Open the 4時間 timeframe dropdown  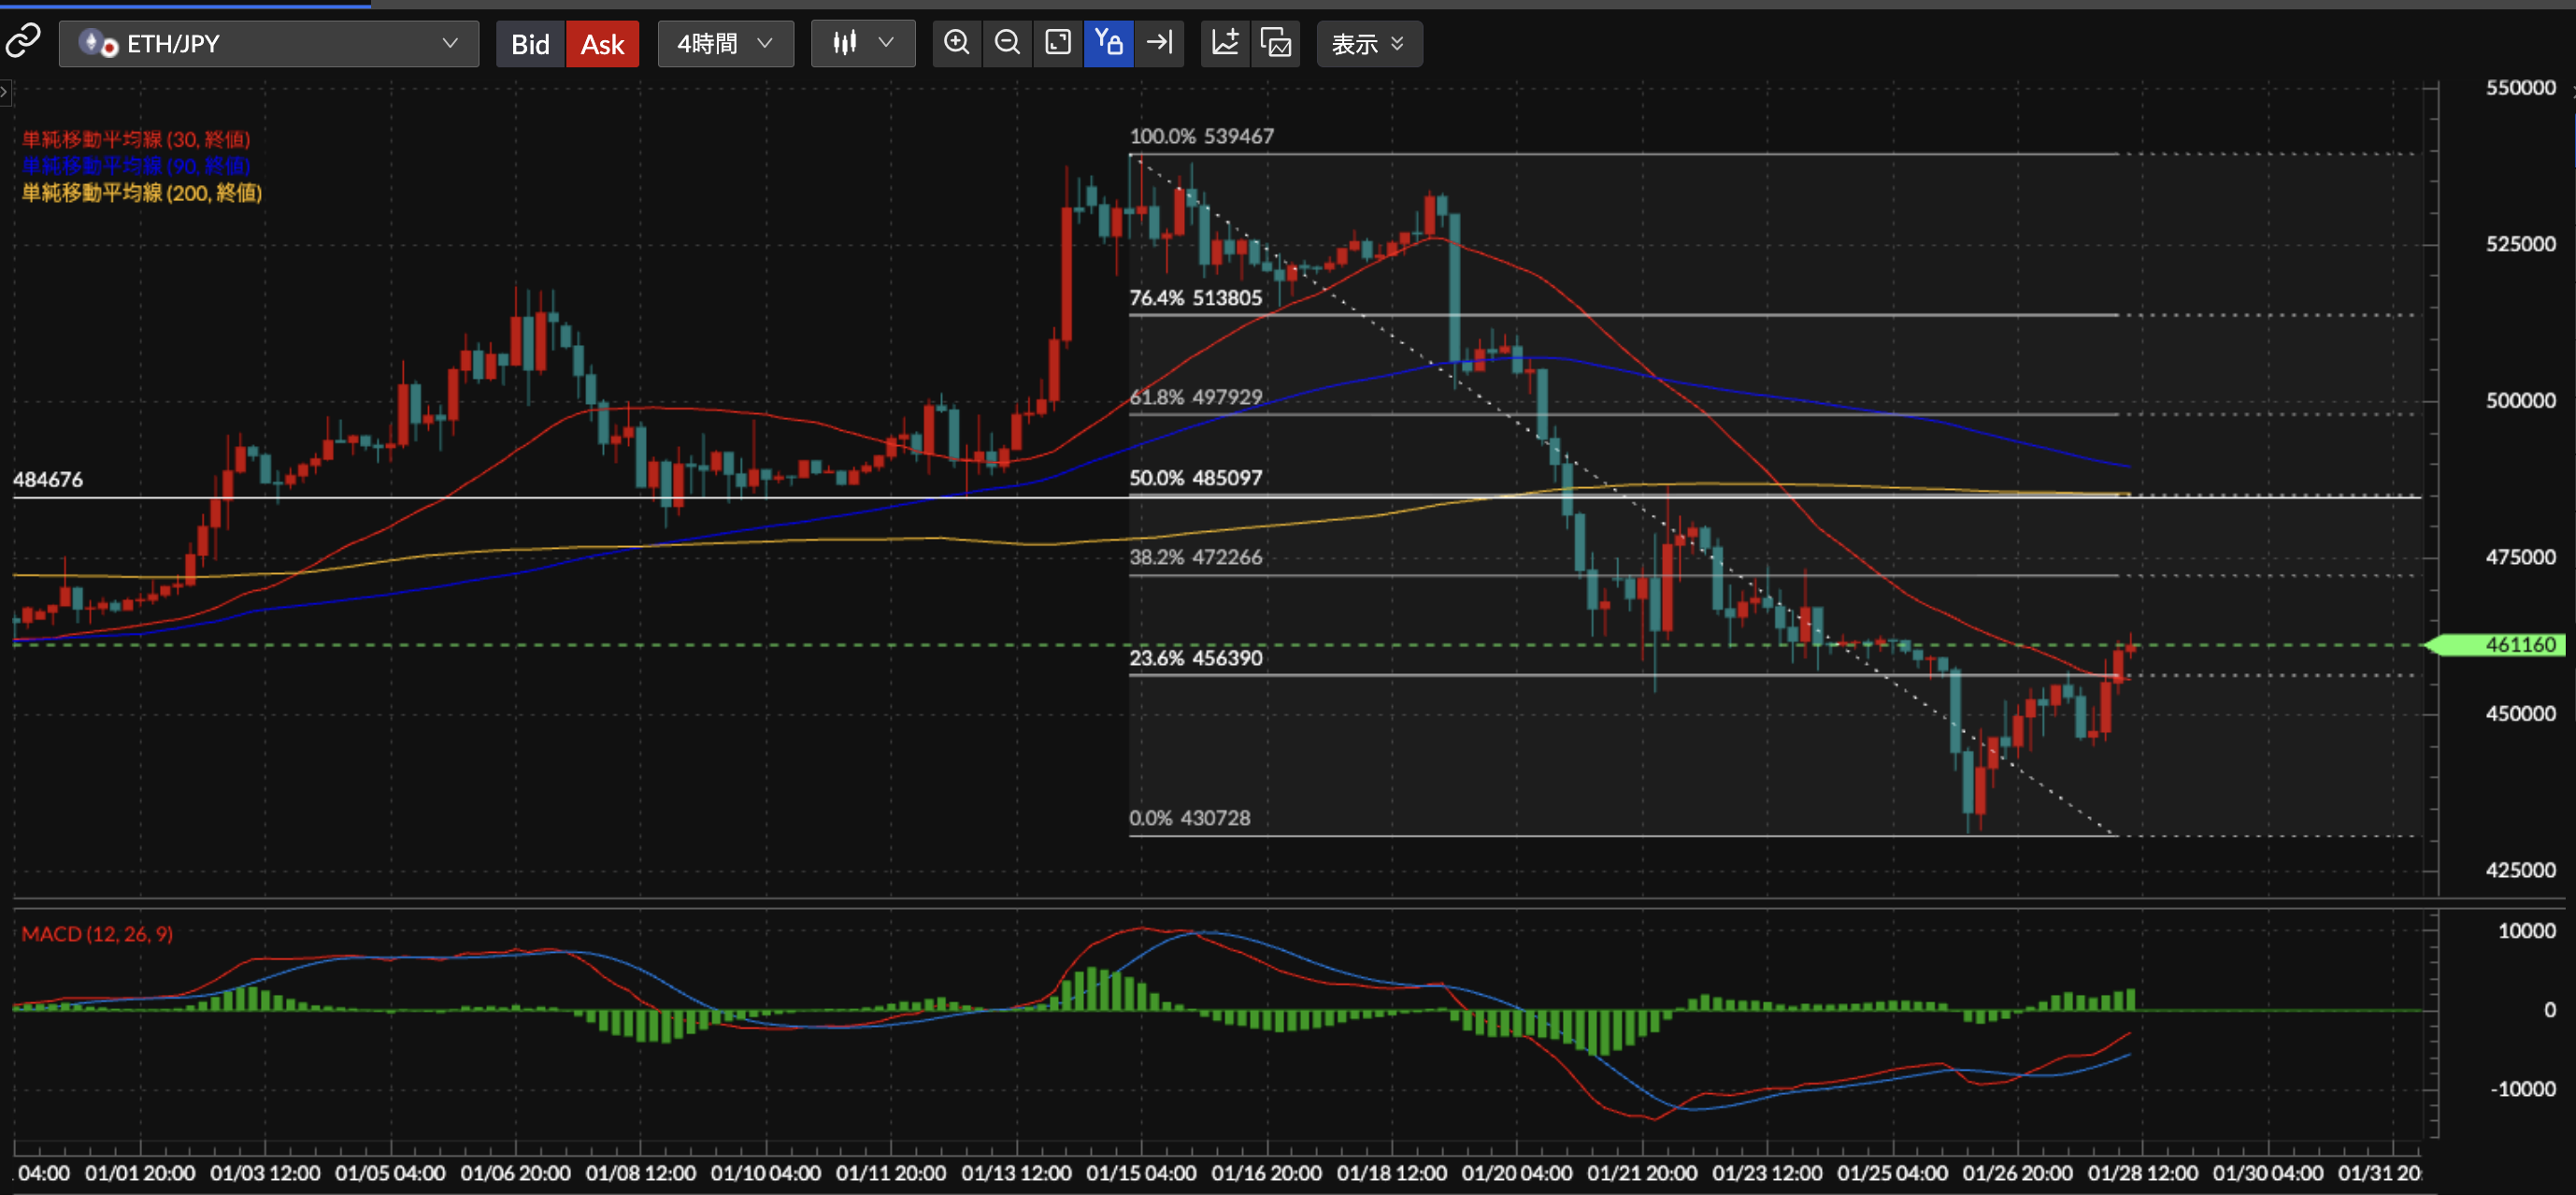click(x=725, y=44)
